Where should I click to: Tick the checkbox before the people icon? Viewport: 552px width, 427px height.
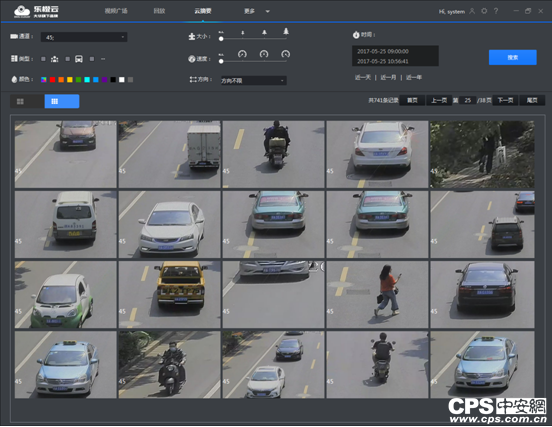pyautogui.click(x=43, y=59)
